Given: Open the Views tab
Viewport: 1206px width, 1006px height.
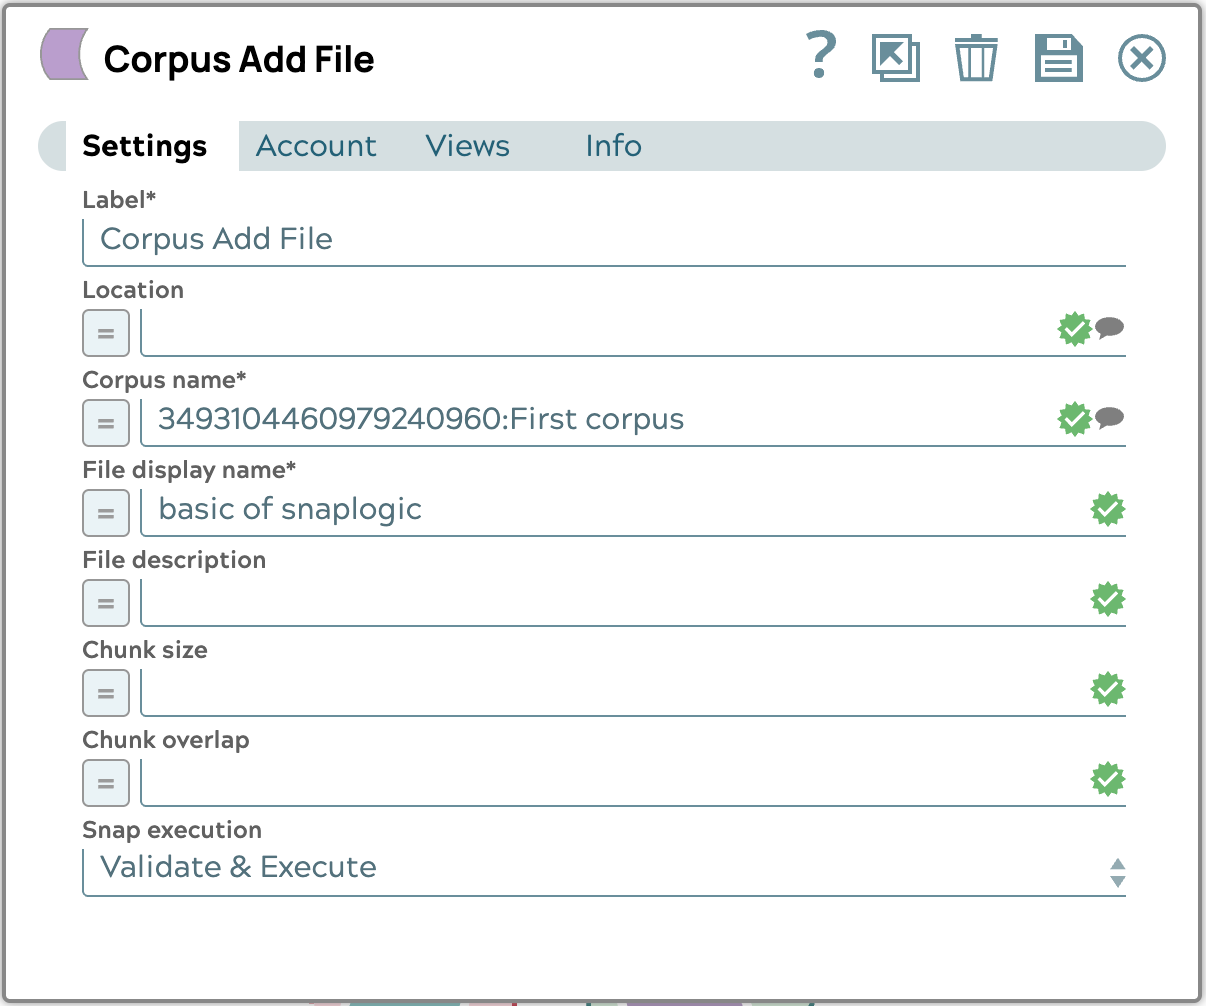Looking at the screenshot, I should 467,146.
